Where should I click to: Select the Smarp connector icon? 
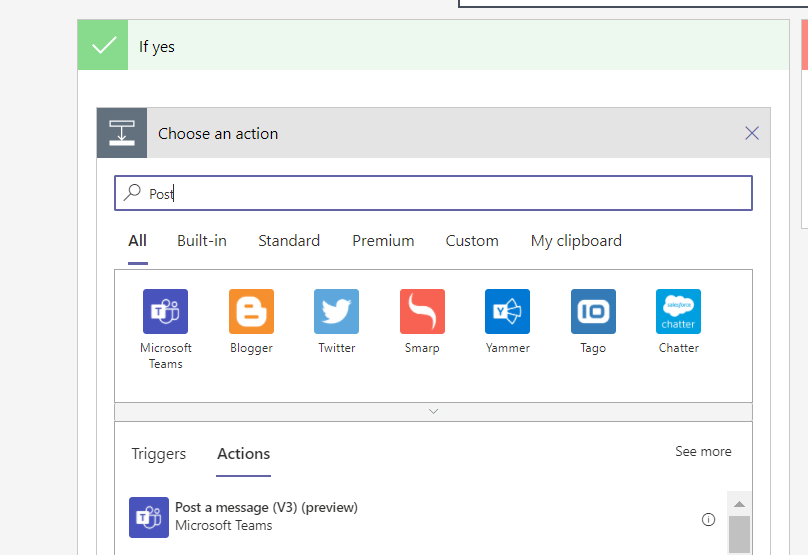[422, 312]
